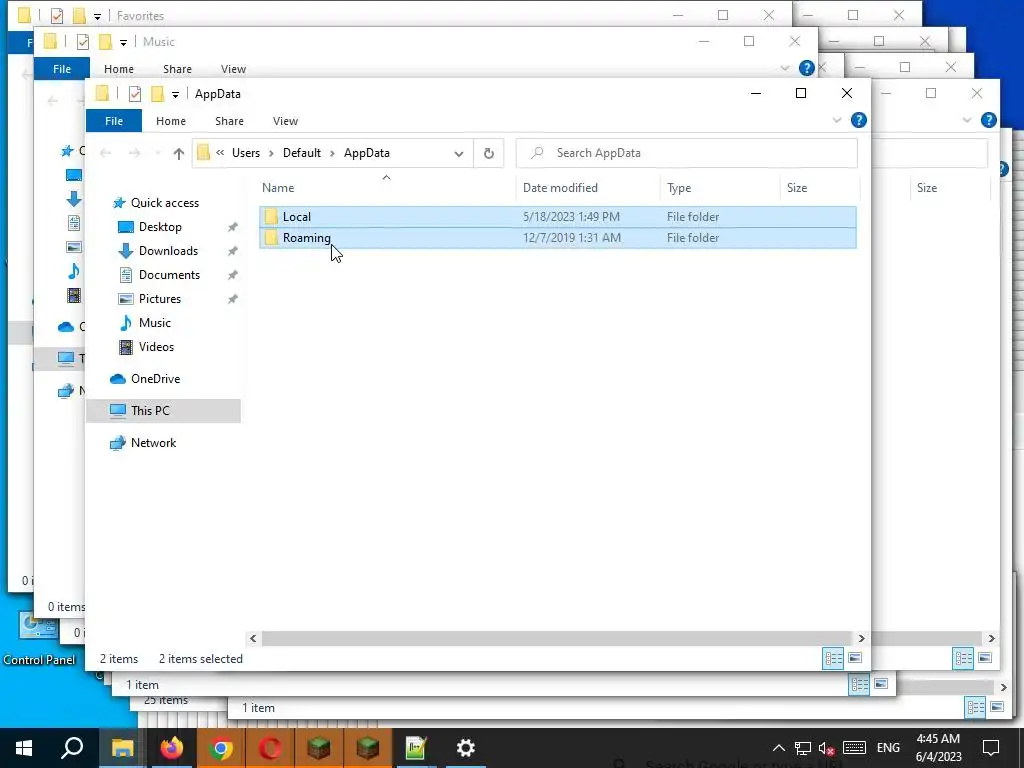
Task: Open Desktop in the navigation pane
Action: pyautogui.click(x=160, y=227)
